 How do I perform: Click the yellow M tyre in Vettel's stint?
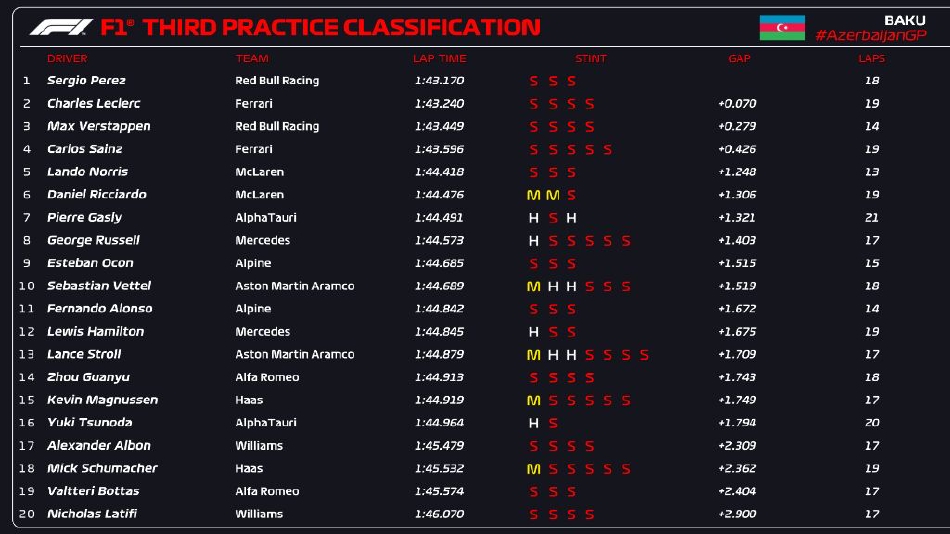tap(533, 287)
